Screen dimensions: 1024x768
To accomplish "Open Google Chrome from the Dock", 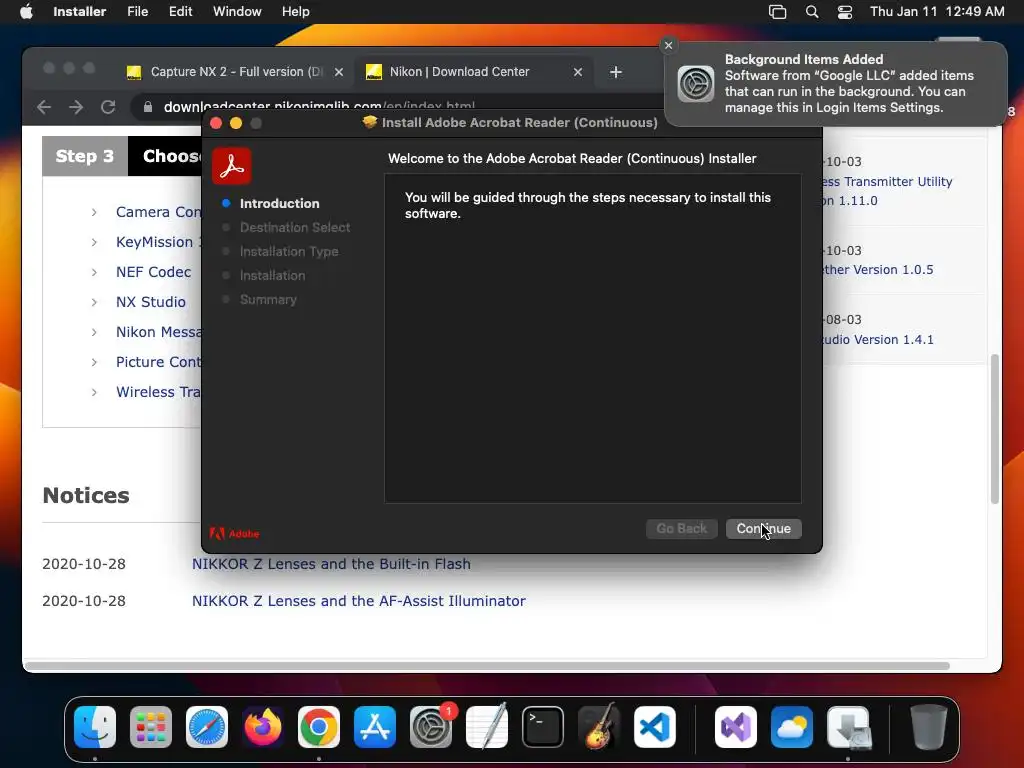I will point(319,727).
